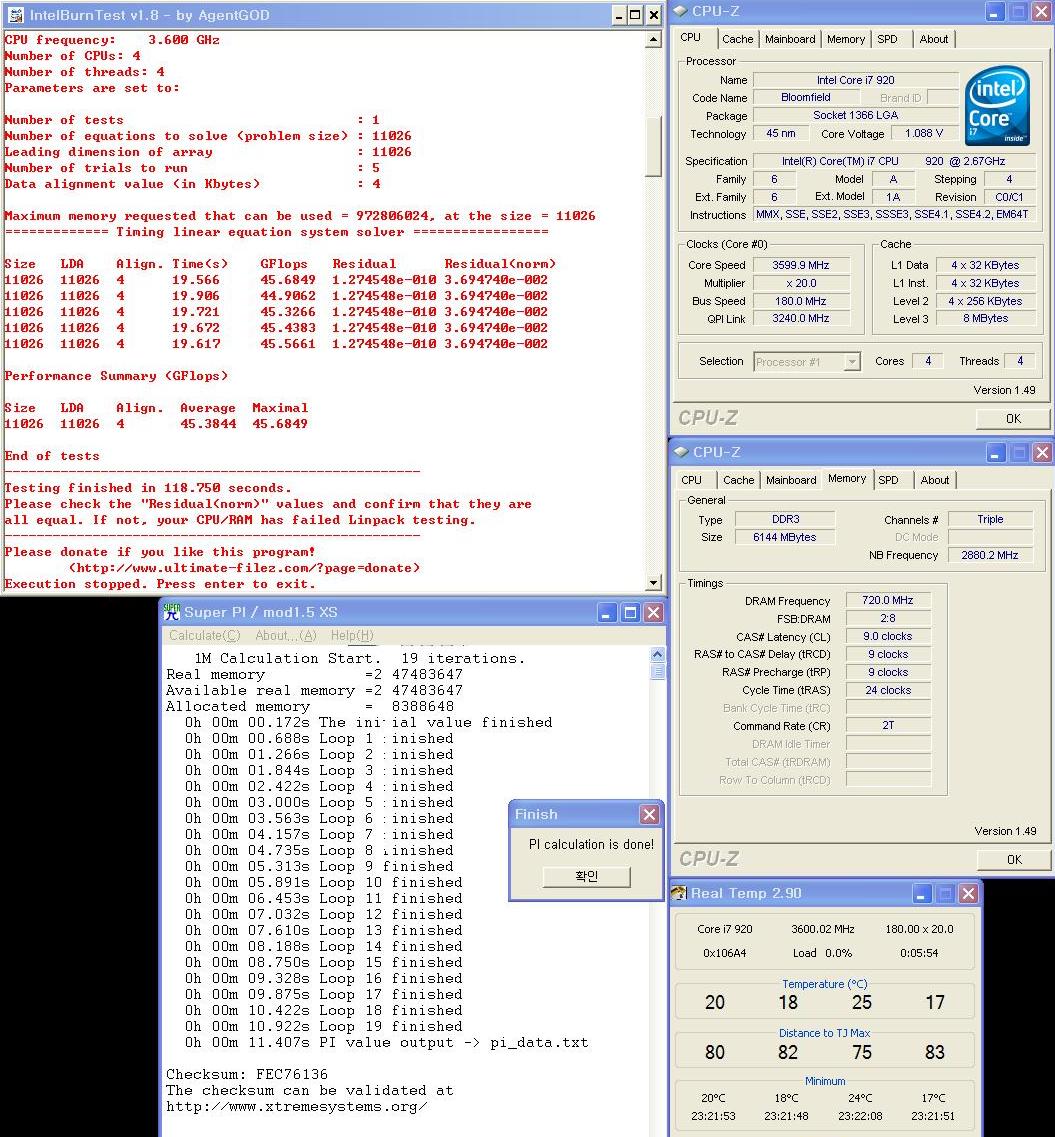Click the Command Rate value 2T
Screen dimensions: 1055x1137
point(888,725)
